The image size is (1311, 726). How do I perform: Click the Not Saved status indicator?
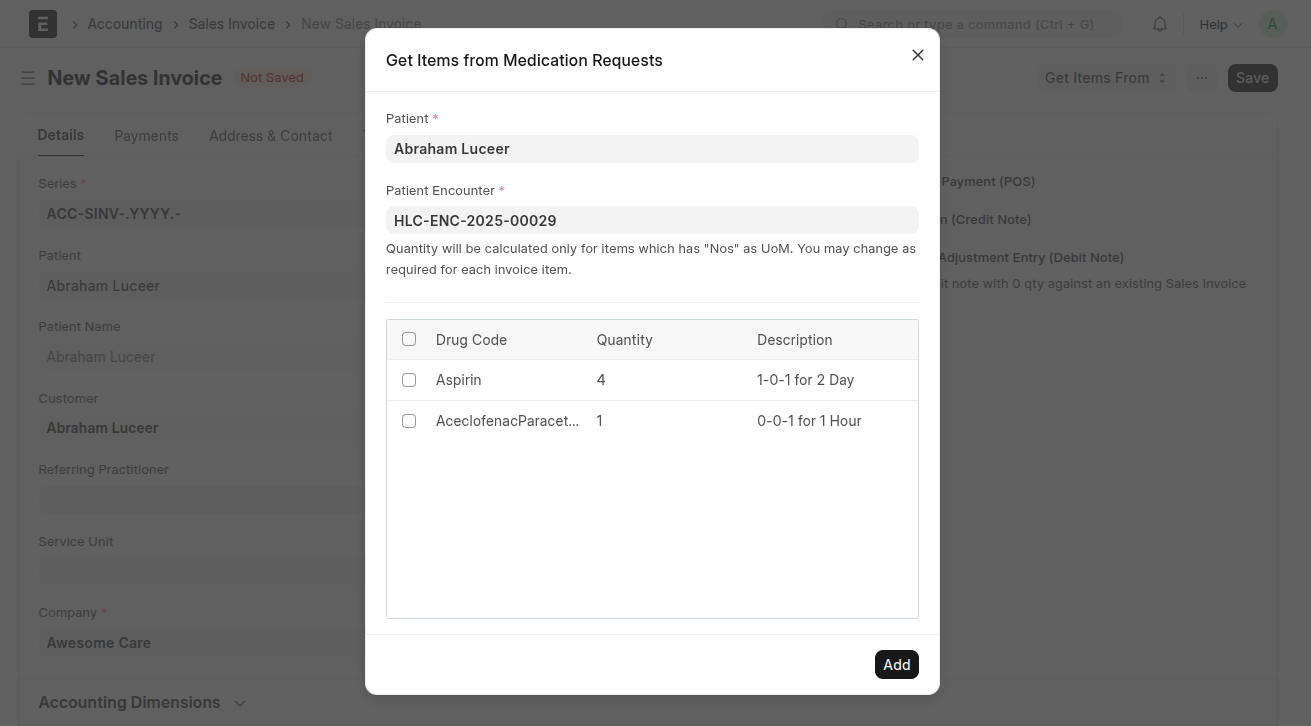pos(272,77)
